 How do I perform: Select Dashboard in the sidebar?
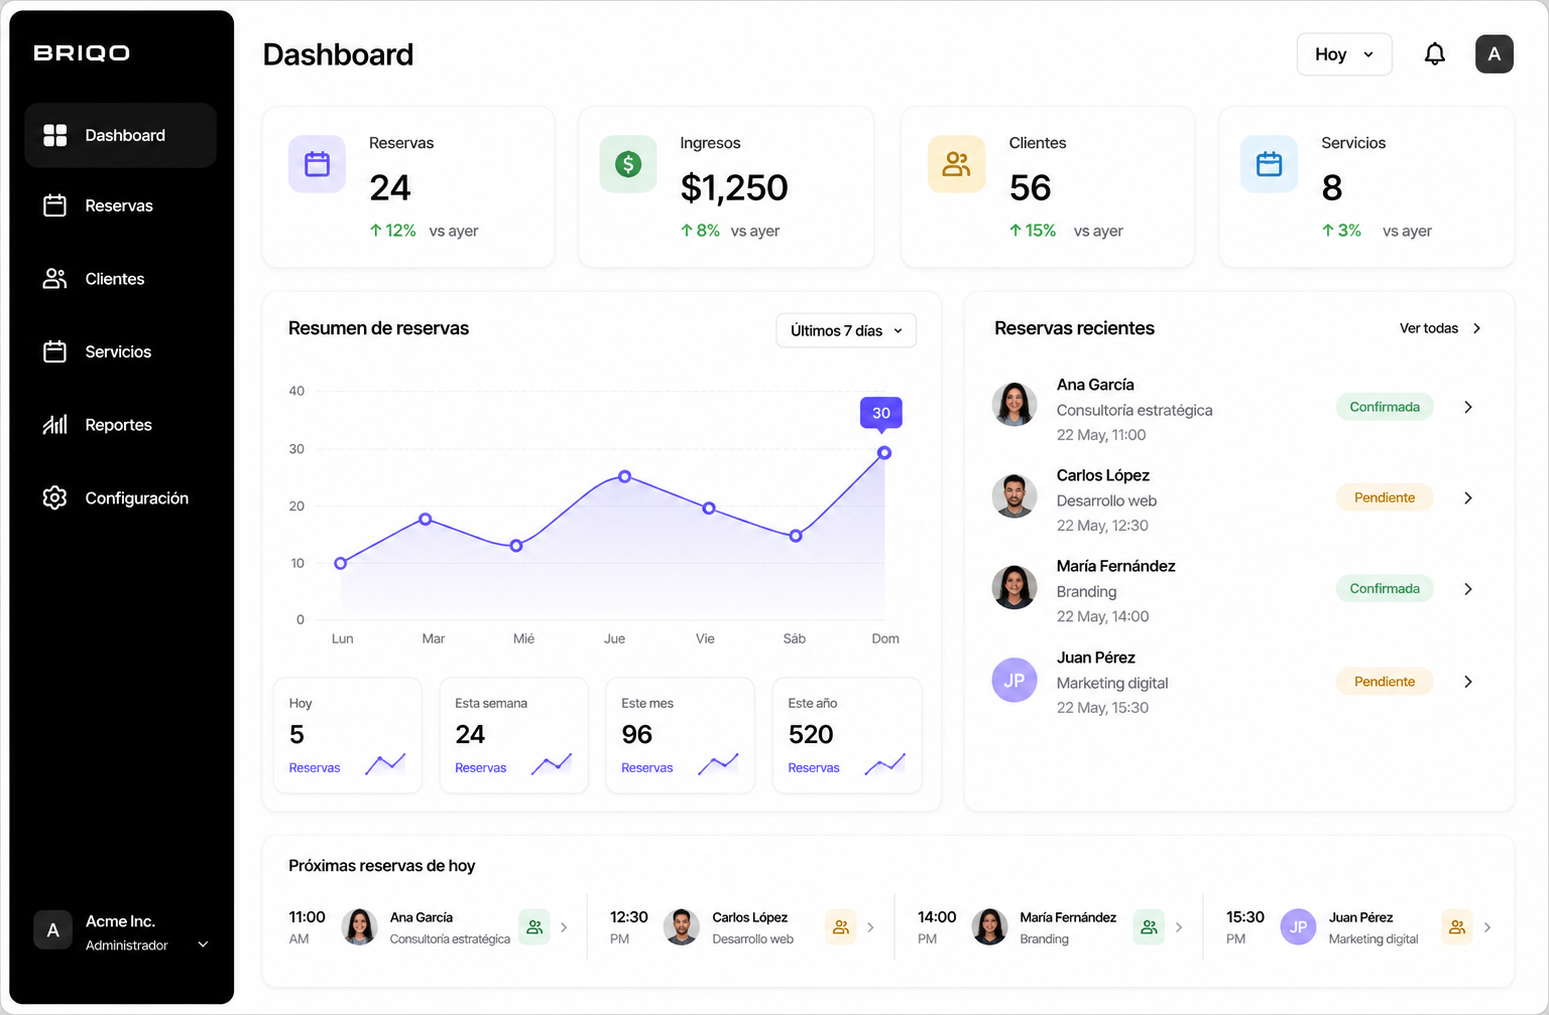[x=120, y=135]
